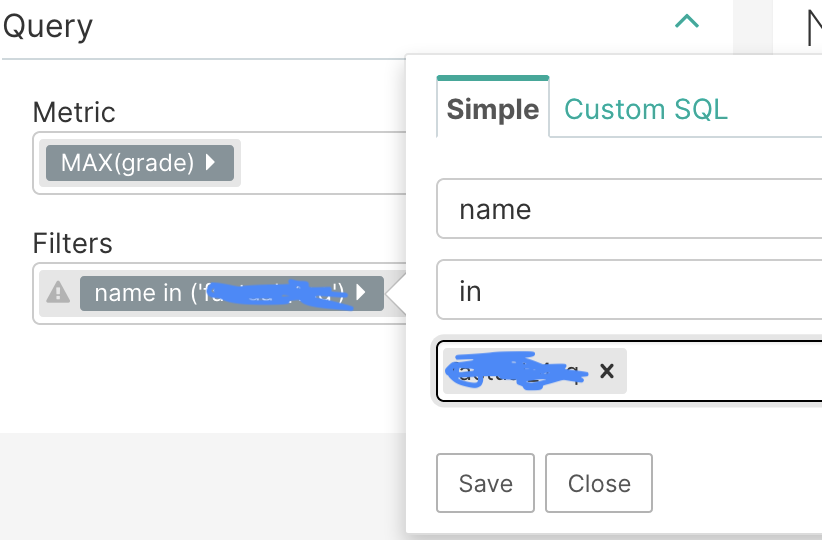Remove the selected filter value tag
The image size is (822, 540).
pos(607,371)
